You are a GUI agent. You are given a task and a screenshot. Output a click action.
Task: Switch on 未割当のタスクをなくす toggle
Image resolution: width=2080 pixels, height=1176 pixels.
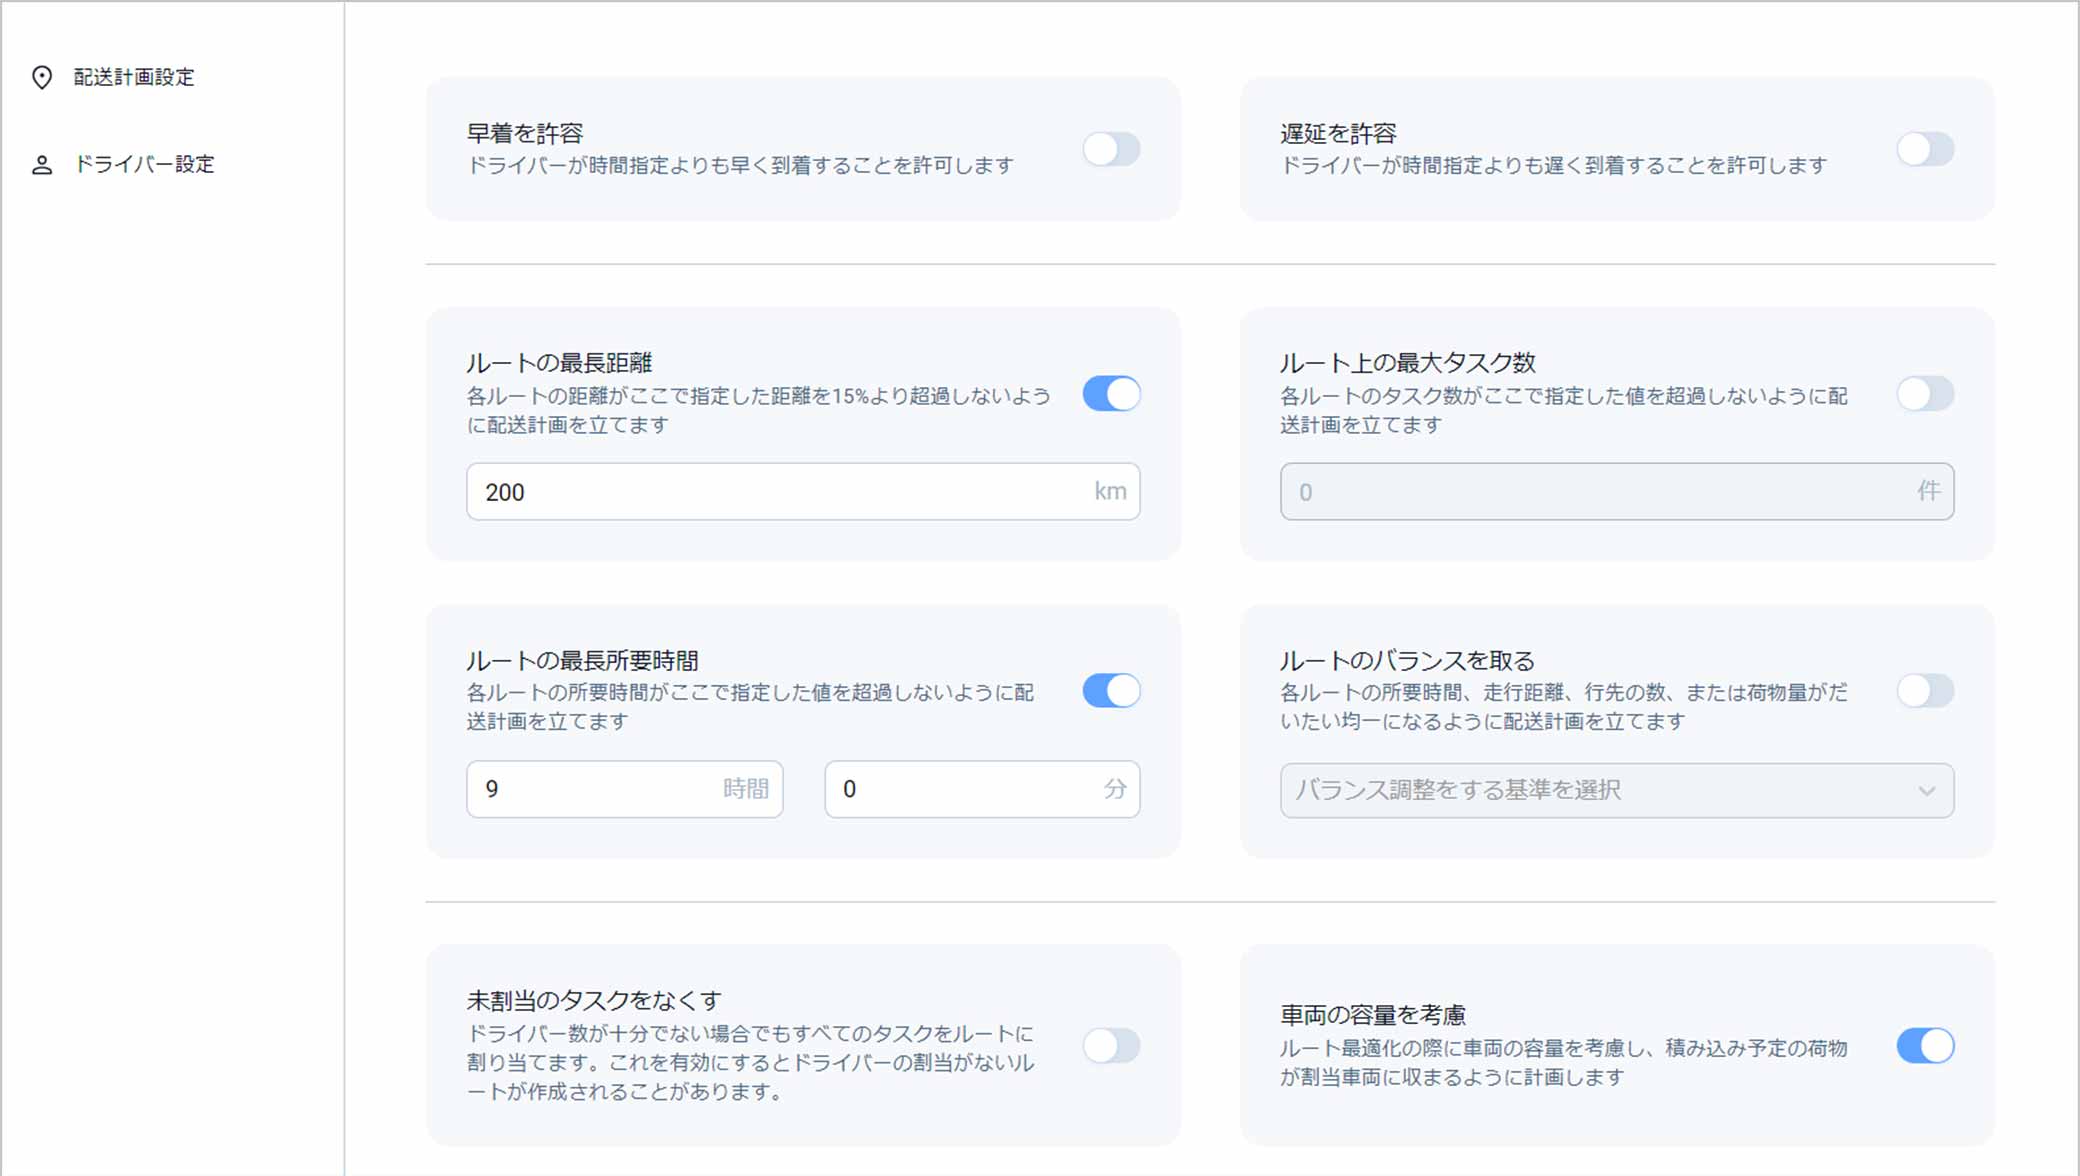click(x=1111, y=1046)
